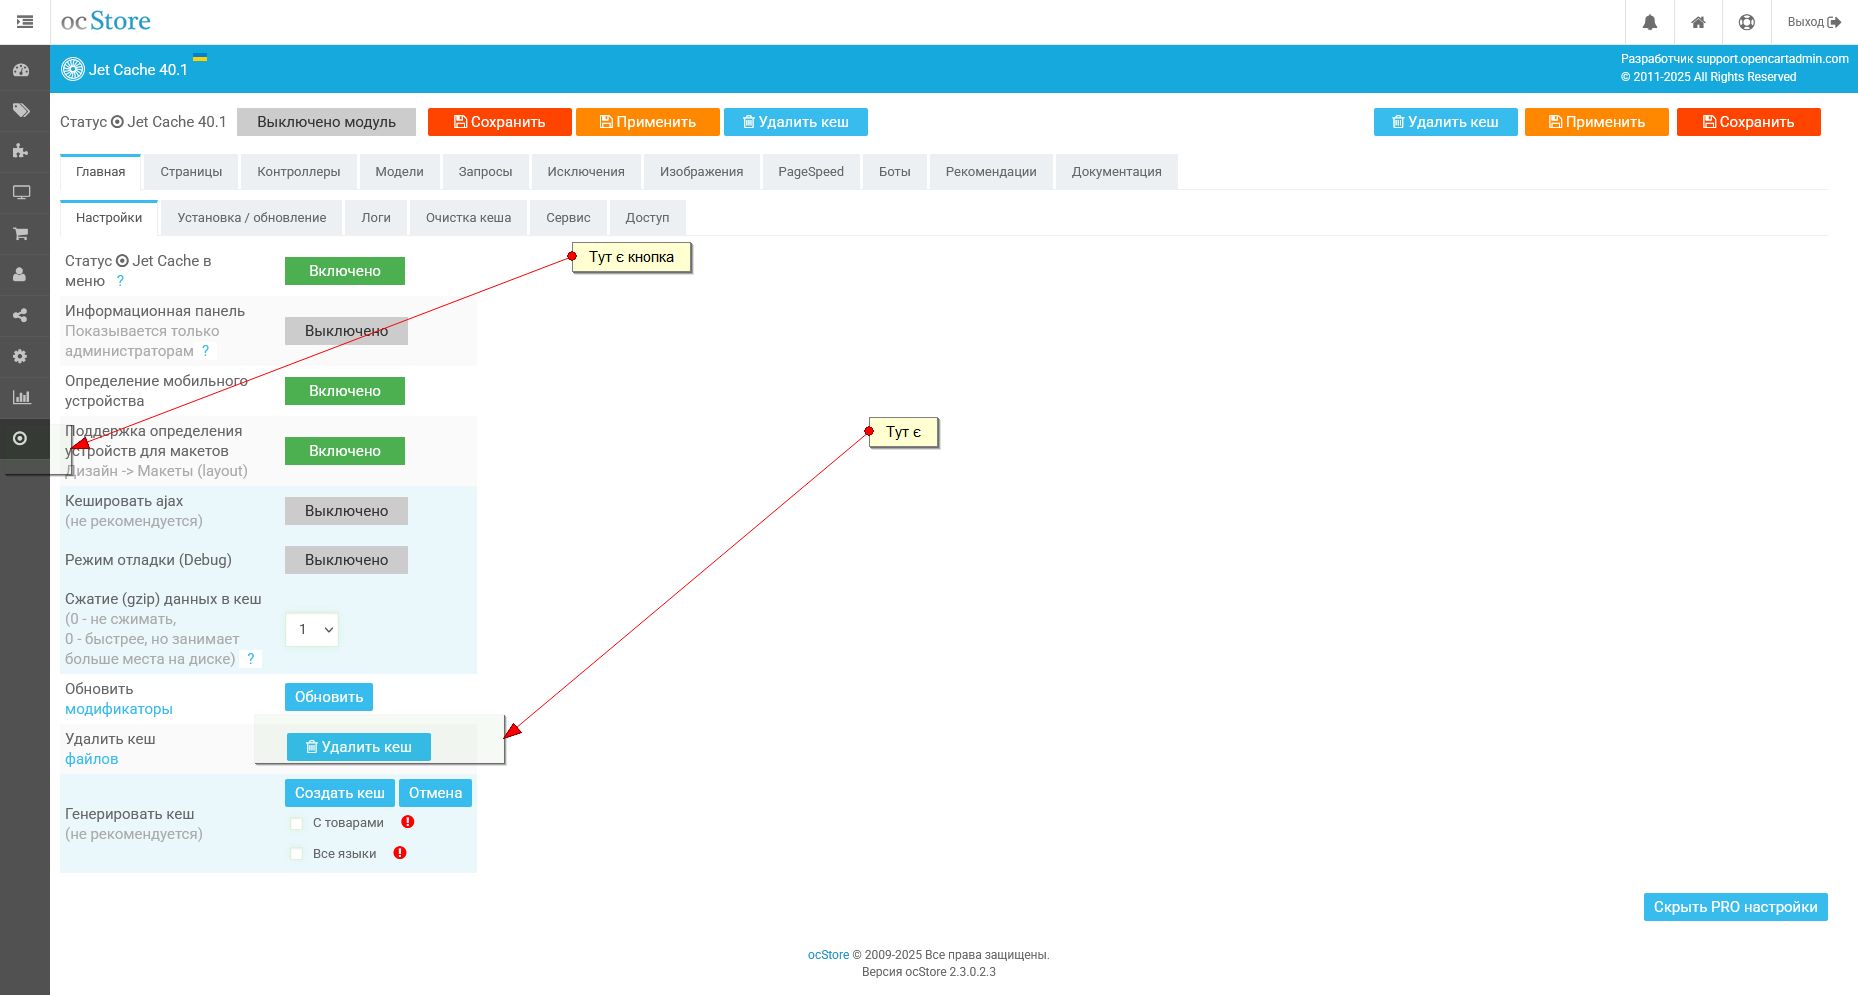This screenshot has height=995, width=1858.
Task: Open the 'Запросы' tab
Action: (485, 172)
